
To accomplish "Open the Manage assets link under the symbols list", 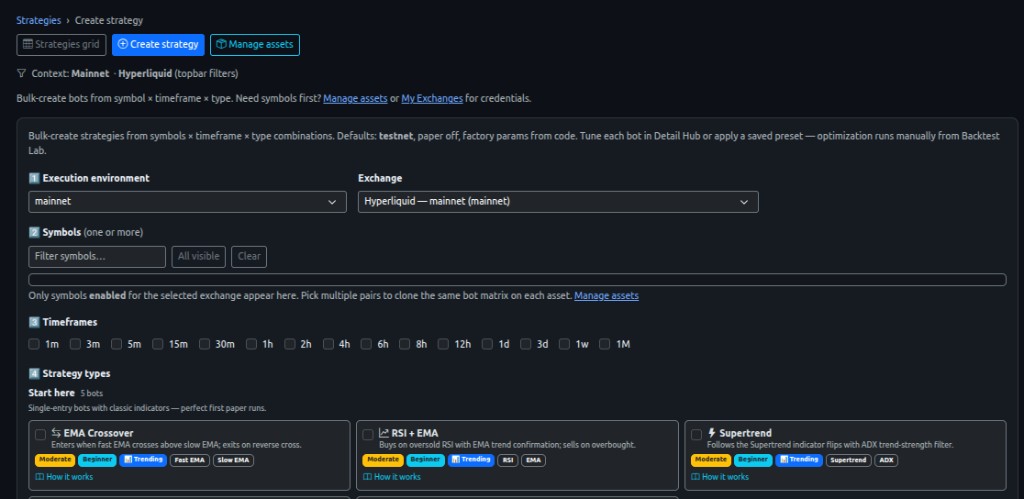I will (606, 296).
